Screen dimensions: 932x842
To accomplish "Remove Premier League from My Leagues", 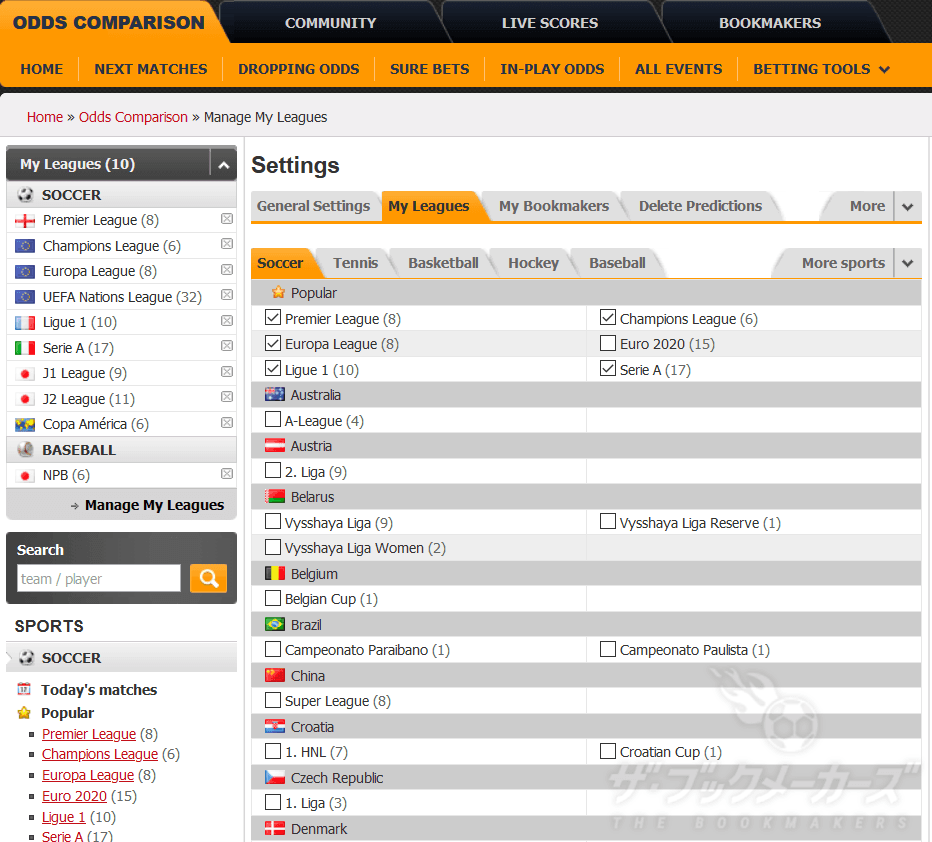I will (x=226, y=219).
